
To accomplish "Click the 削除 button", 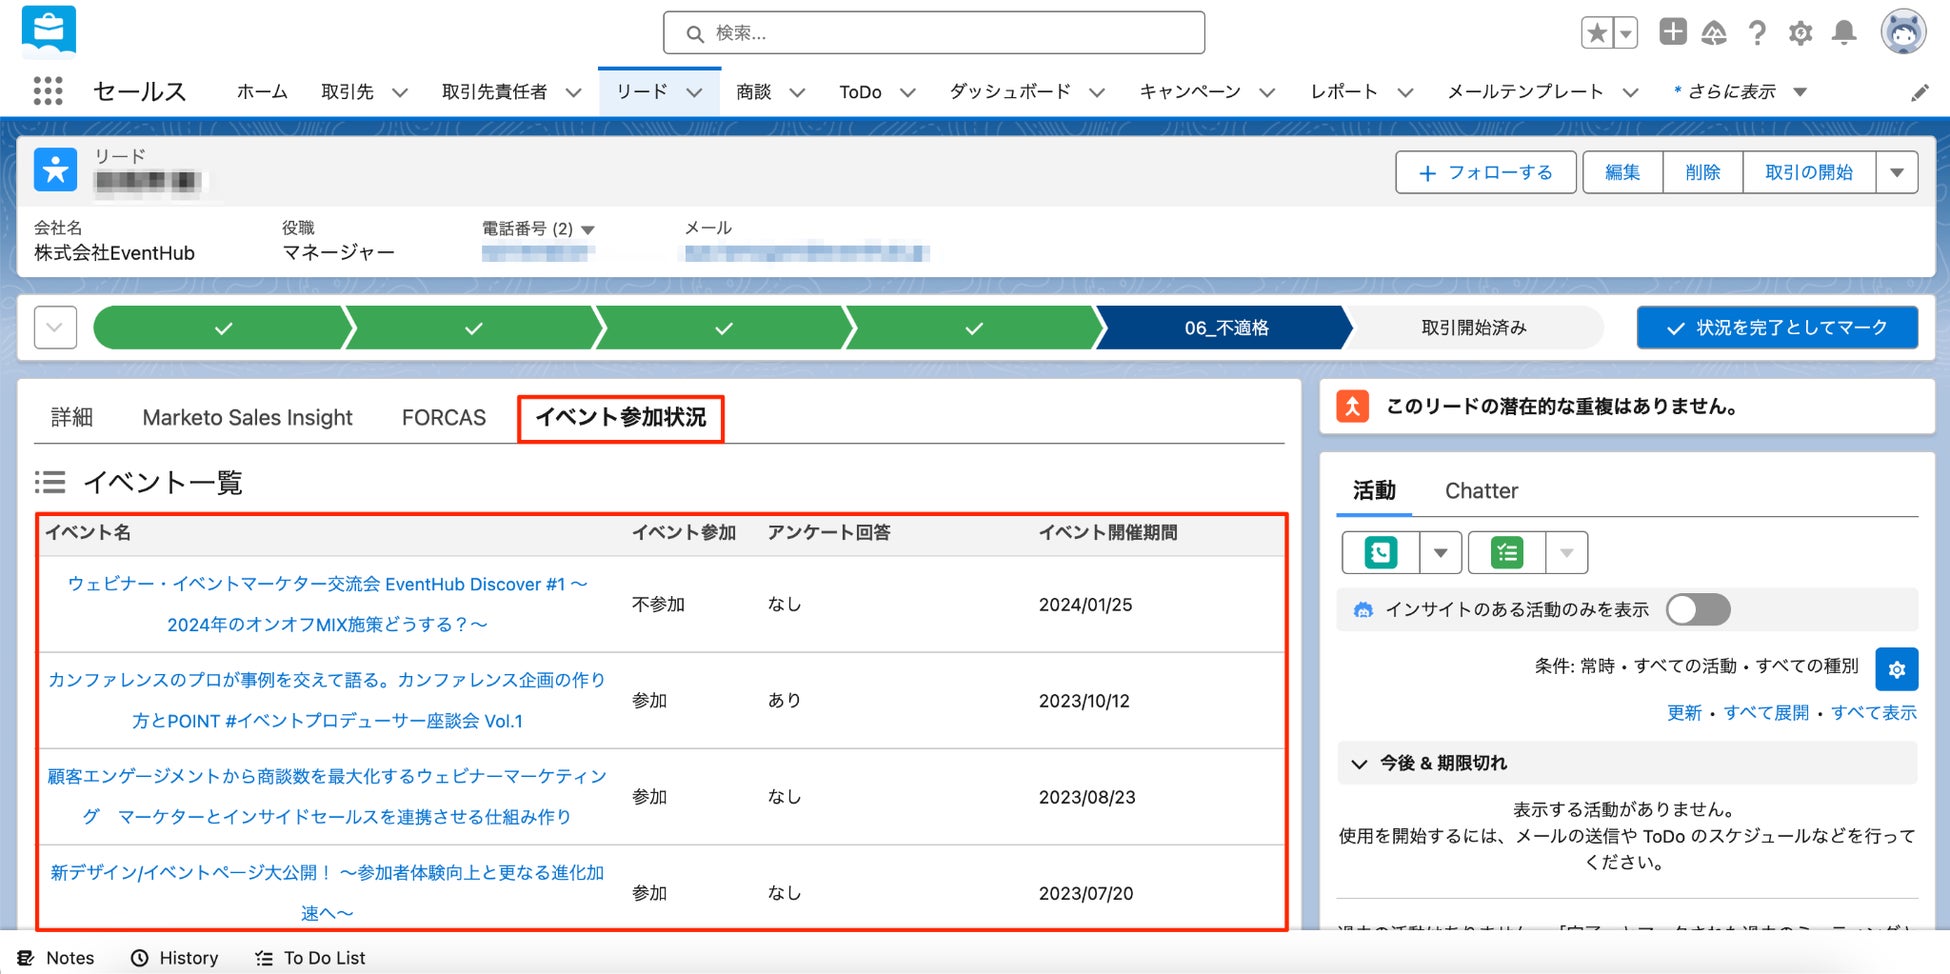I will pyautogui.click(x=1702, y=172).
